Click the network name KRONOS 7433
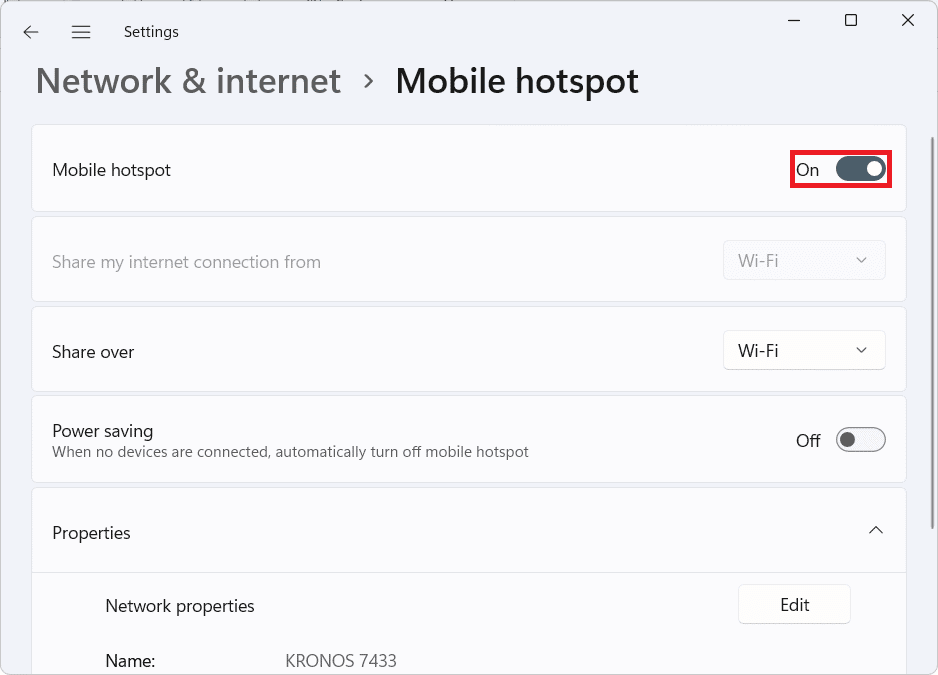The width and height of the screenshot is (938, 675). [x=340, y=660]
